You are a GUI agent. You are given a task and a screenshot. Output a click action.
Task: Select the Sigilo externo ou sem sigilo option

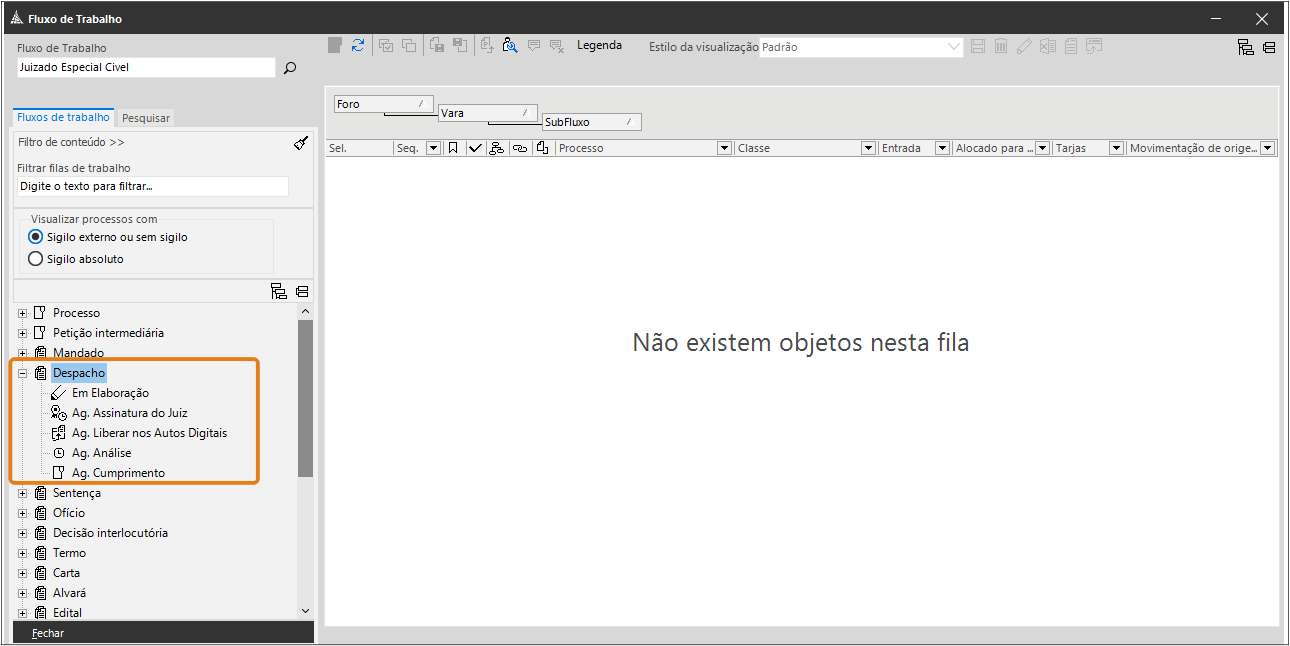point(36,237)
